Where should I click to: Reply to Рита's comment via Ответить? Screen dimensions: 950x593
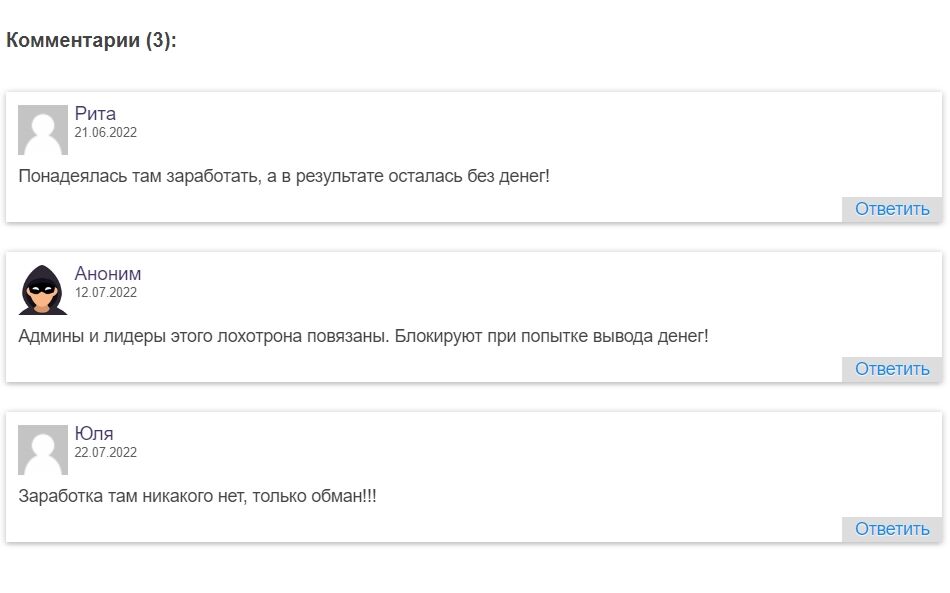click(x=892, y=209)
